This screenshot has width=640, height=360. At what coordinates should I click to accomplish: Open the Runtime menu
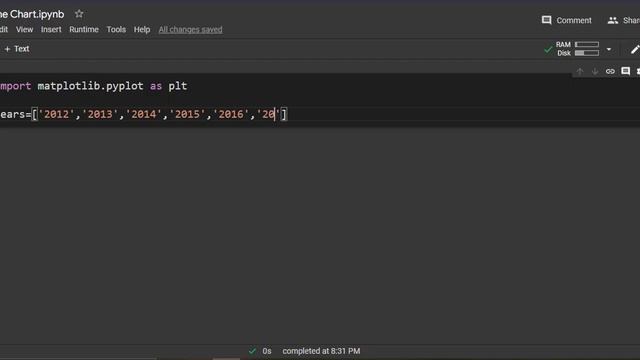(84, 29)
